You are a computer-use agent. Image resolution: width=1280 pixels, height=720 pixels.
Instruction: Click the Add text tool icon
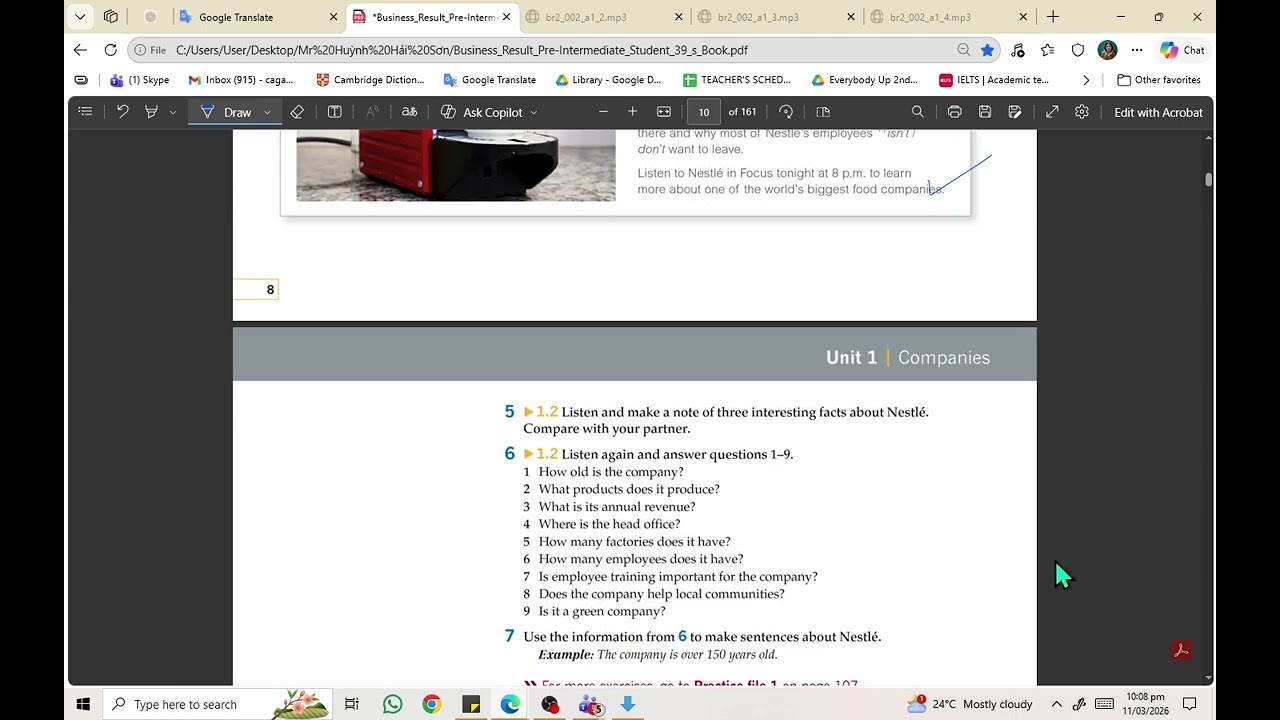pos(335,112)
